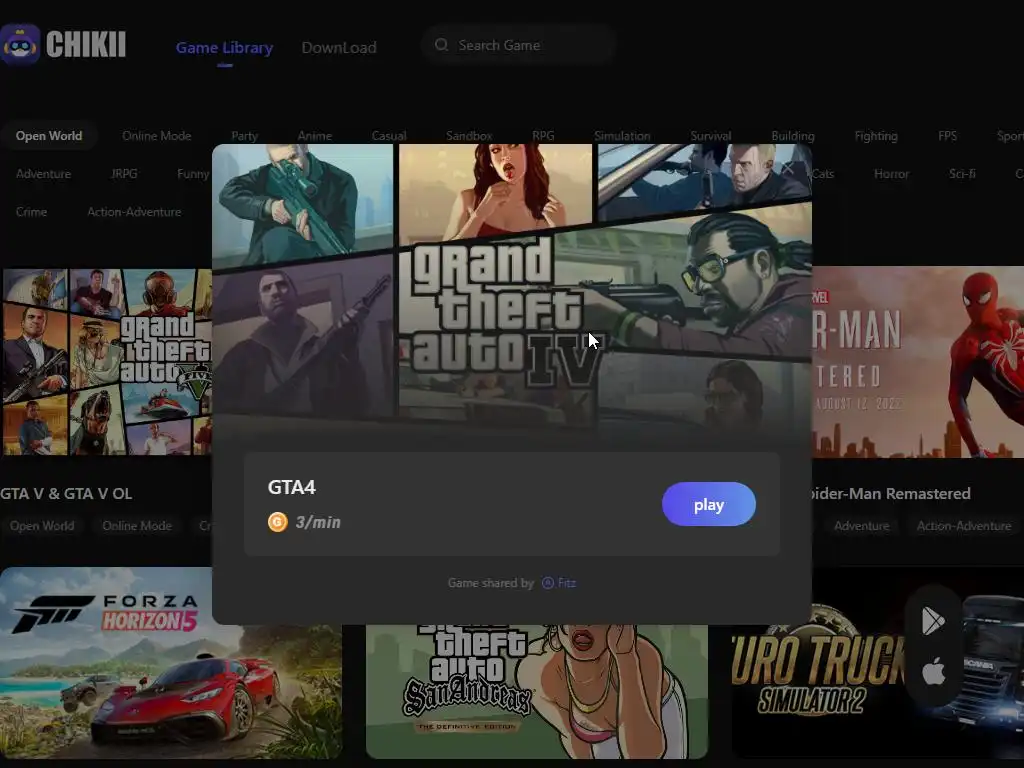1024x768 pixels.
Task: Click Action-Adventure tag under Spider-Man
Action: point(964,526)
